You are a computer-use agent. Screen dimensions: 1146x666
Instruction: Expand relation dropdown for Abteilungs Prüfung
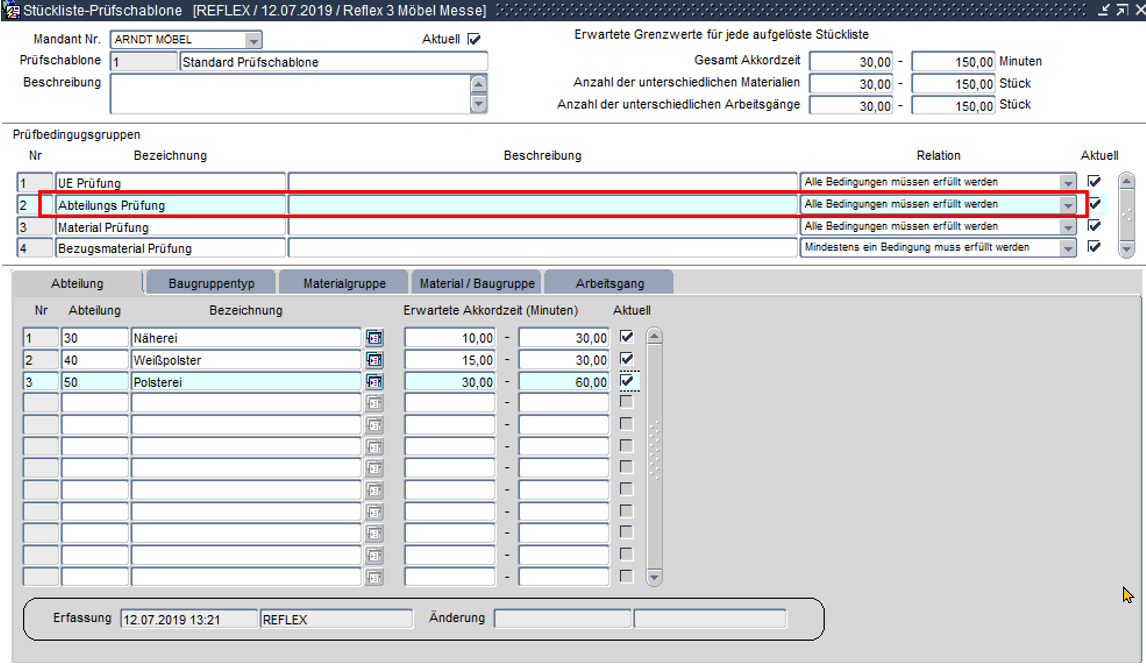(x=1068, y=205)
